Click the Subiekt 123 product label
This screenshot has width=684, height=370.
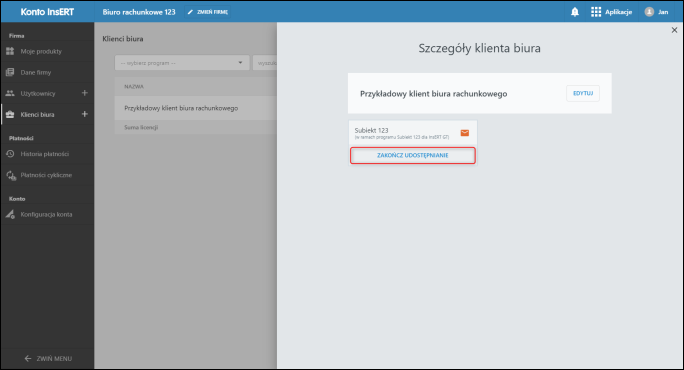pos(371,130)
